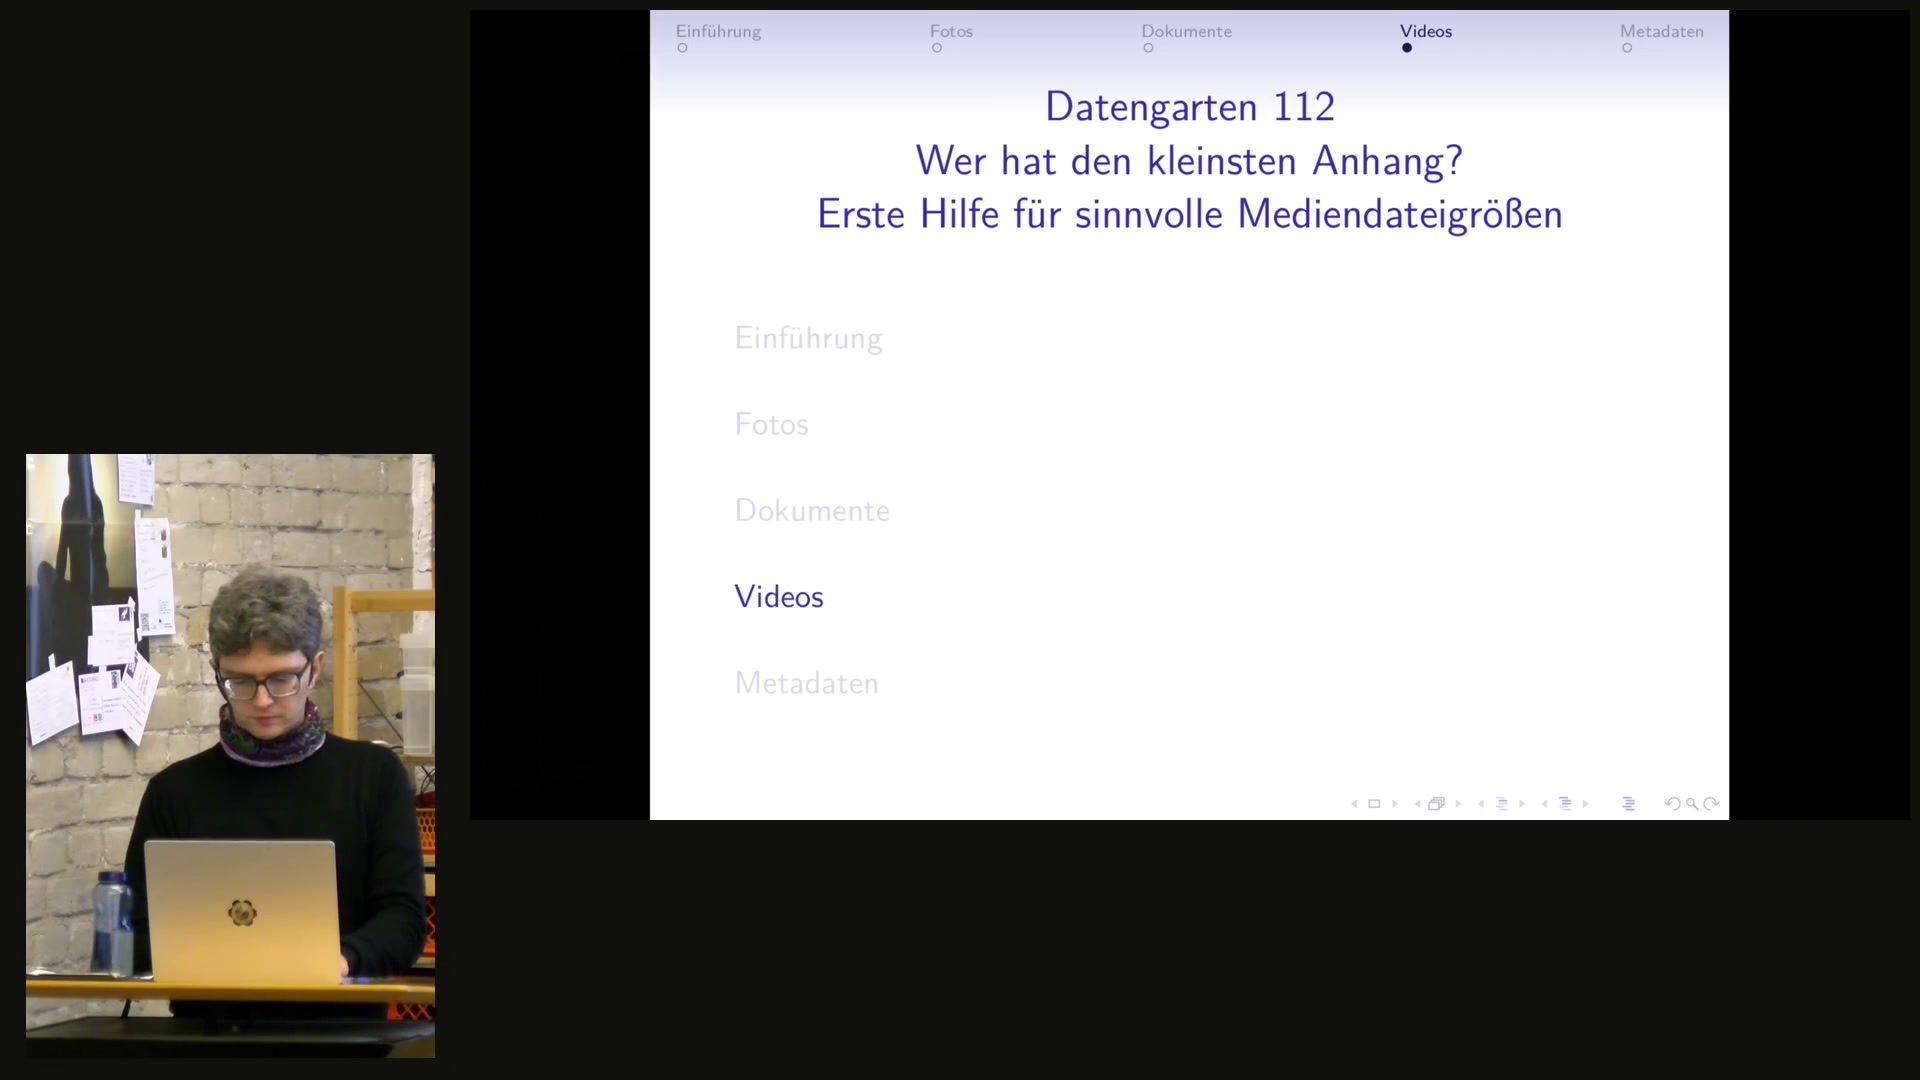The height and width of the screenshot is (1080, 1920).
Task: Click the filled navigation dot under Videos
Action: click(1407, 48)
